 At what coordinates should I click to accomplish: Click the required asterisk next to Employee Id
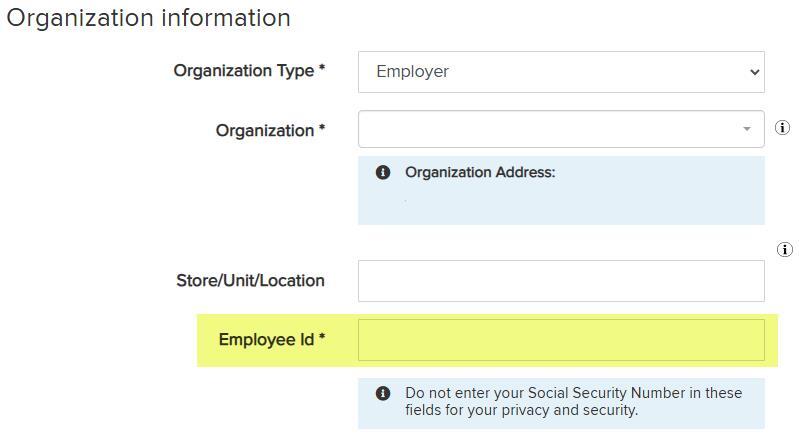[x=322, y=339]
